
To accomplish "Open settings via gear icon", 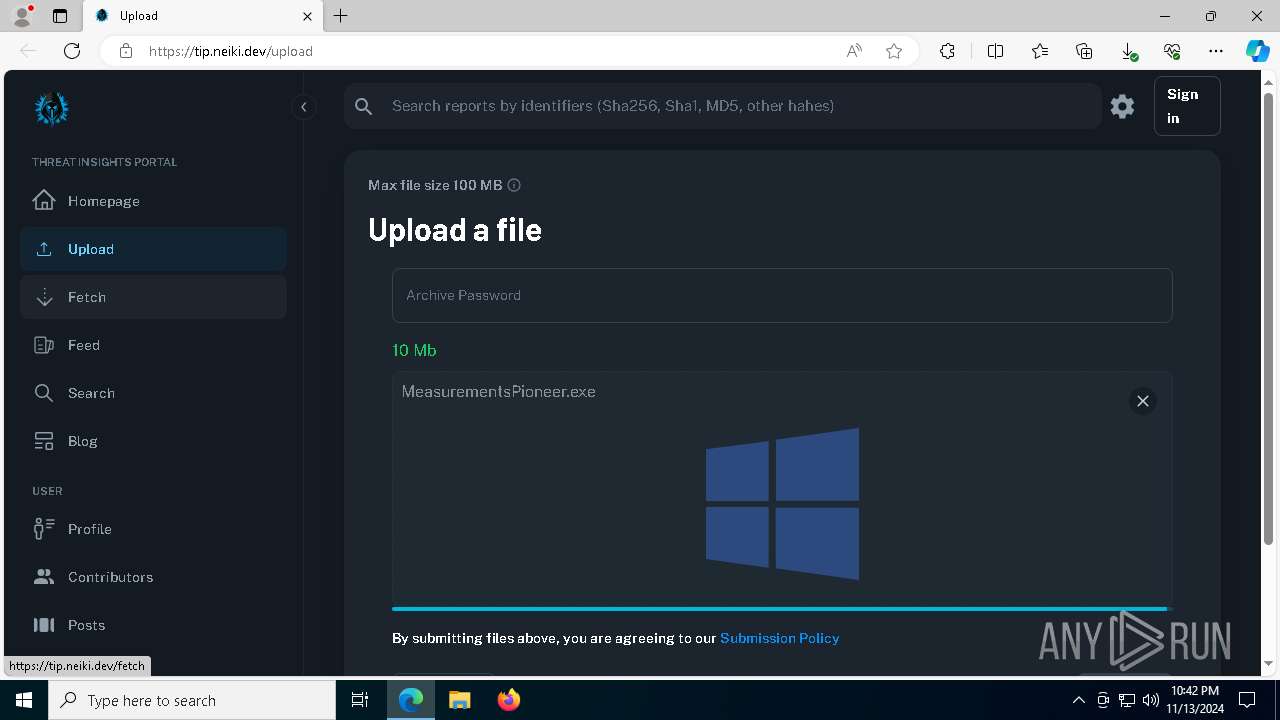I will pos(1122,106).
